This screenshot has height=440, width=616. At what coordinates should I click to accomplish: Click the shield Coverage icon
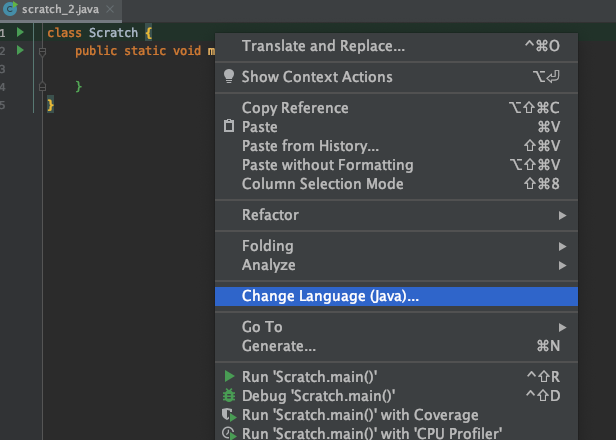pyautogui.click(x=229, y=415)
